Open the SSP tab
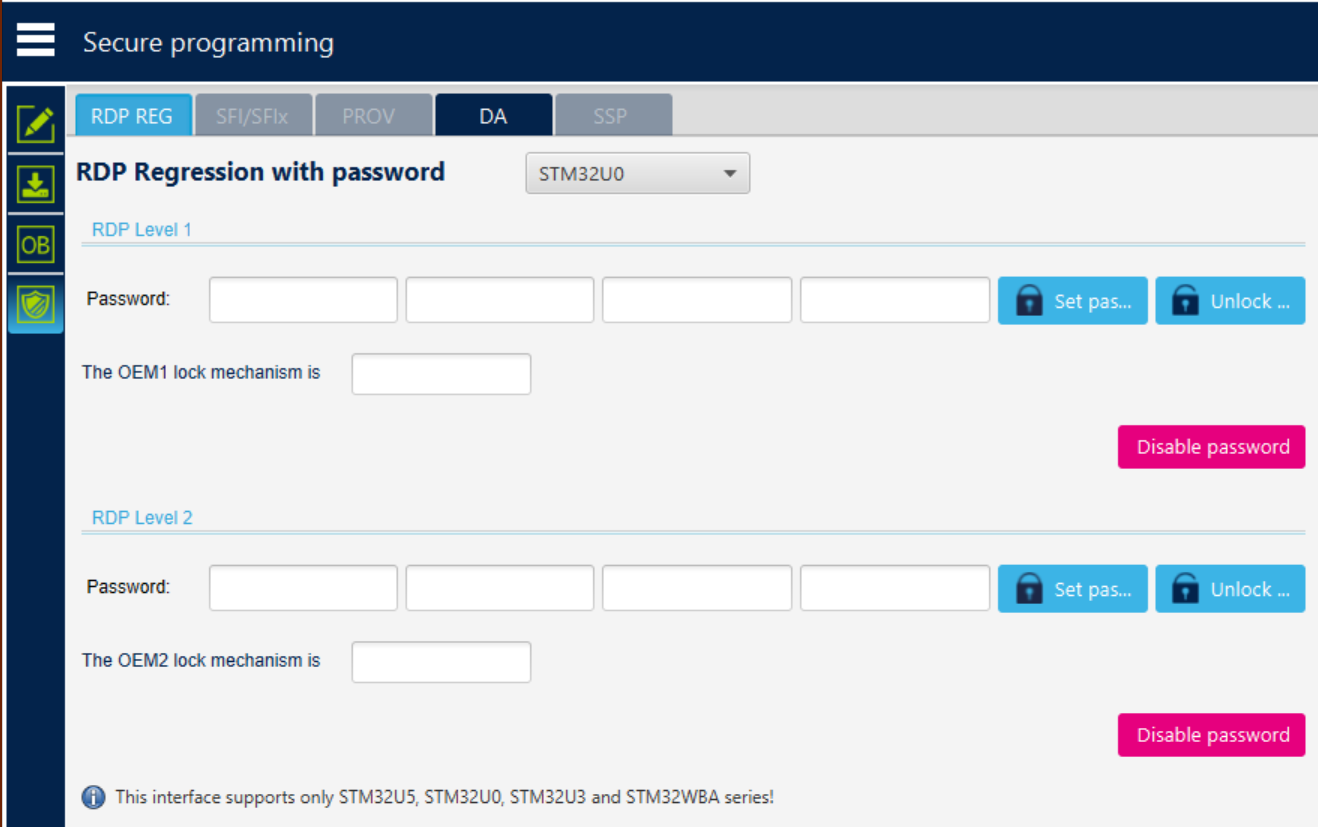Screen dimensions: 1318x827 613,114
